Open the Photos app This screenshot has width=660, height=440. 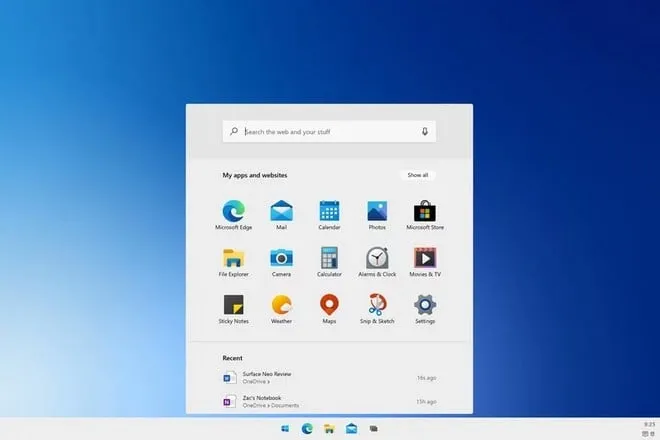(x=377, y=211)
